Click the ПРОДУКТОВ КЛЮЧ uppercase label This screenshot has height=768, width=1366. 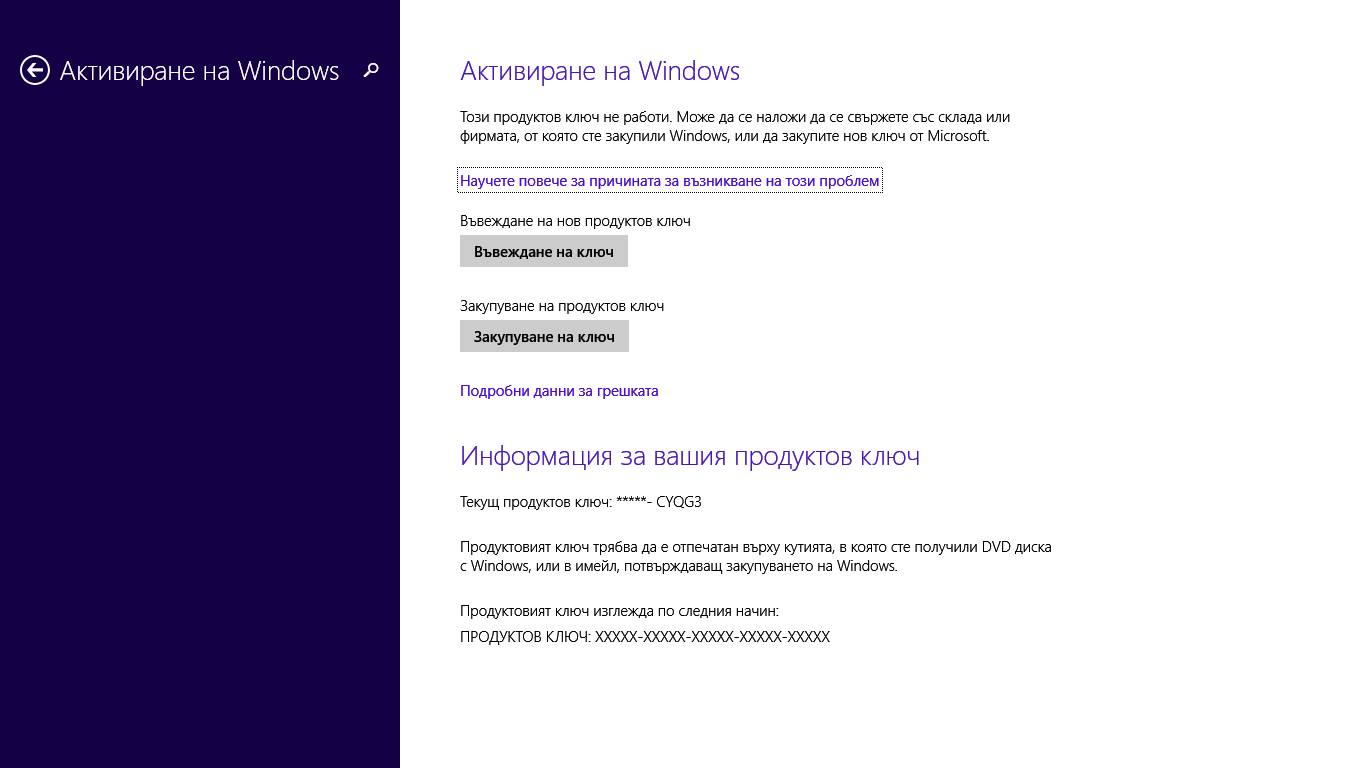click(526, 636)
